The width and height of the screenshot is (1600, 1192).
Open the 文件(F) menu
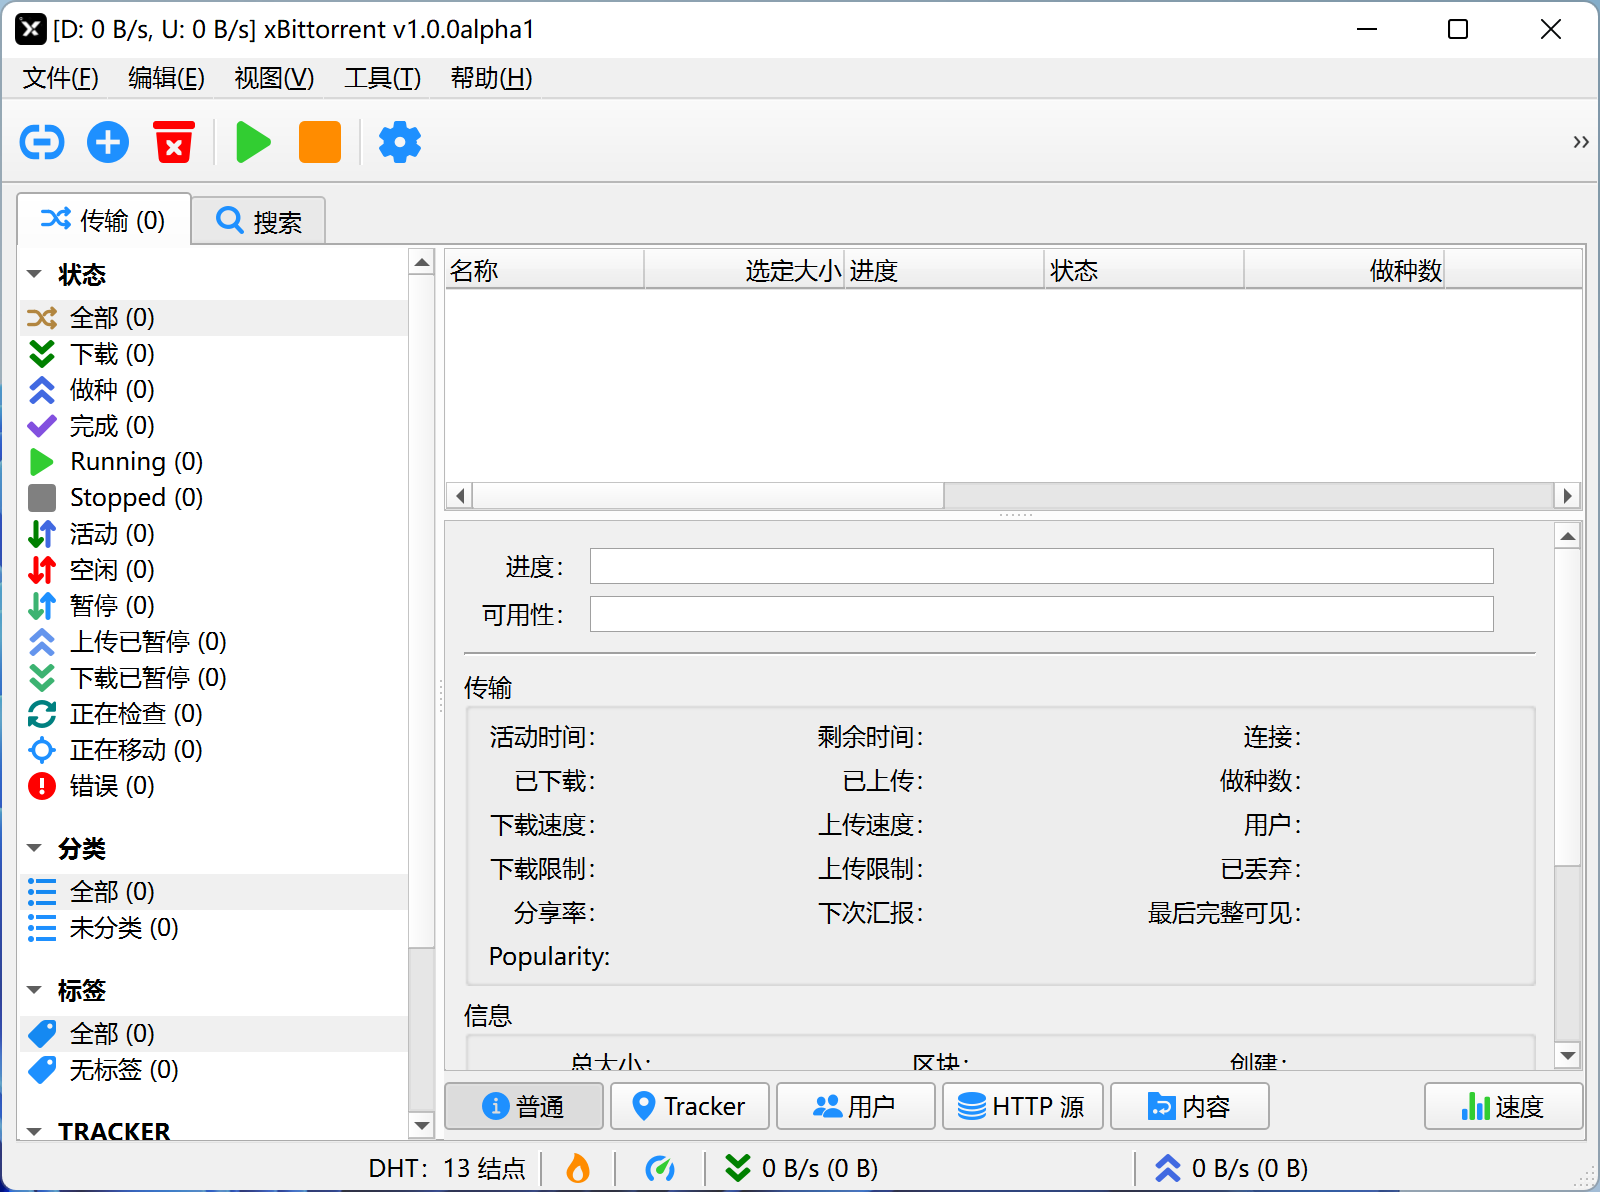point(60,78)
